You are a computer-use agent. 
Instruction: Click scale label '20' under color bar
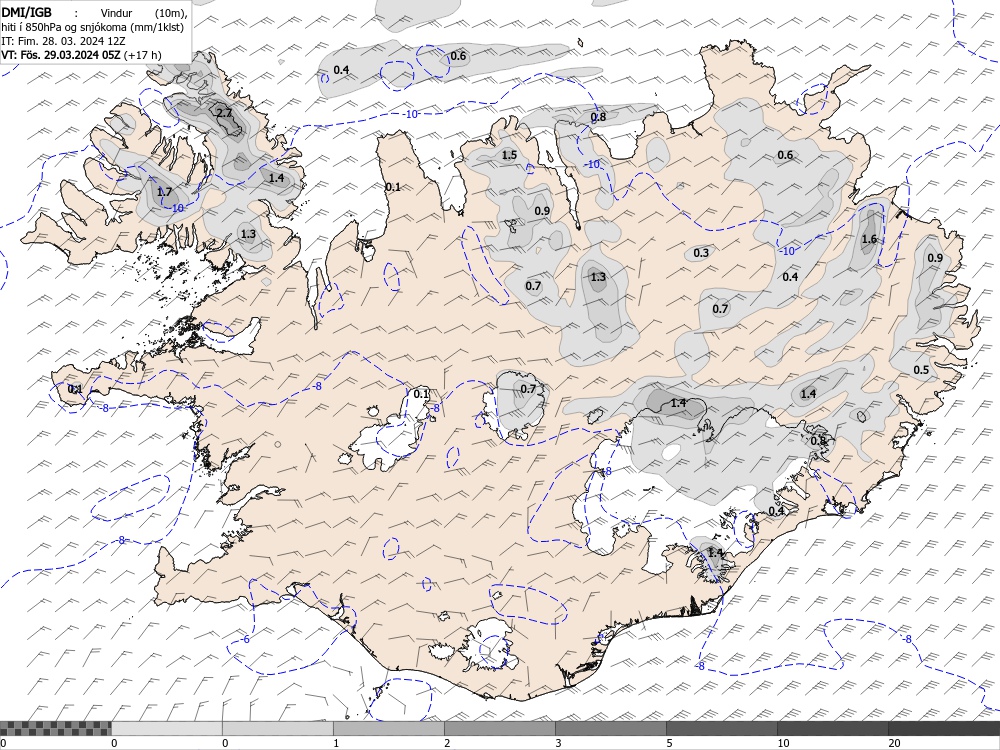(893, 743)
